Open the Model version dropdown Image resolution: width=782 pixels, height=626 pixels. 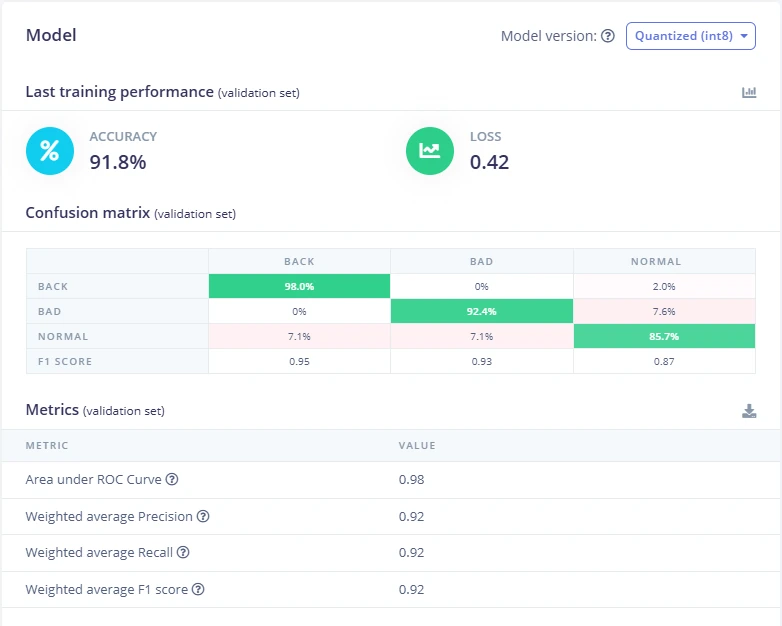pos(690,36)
